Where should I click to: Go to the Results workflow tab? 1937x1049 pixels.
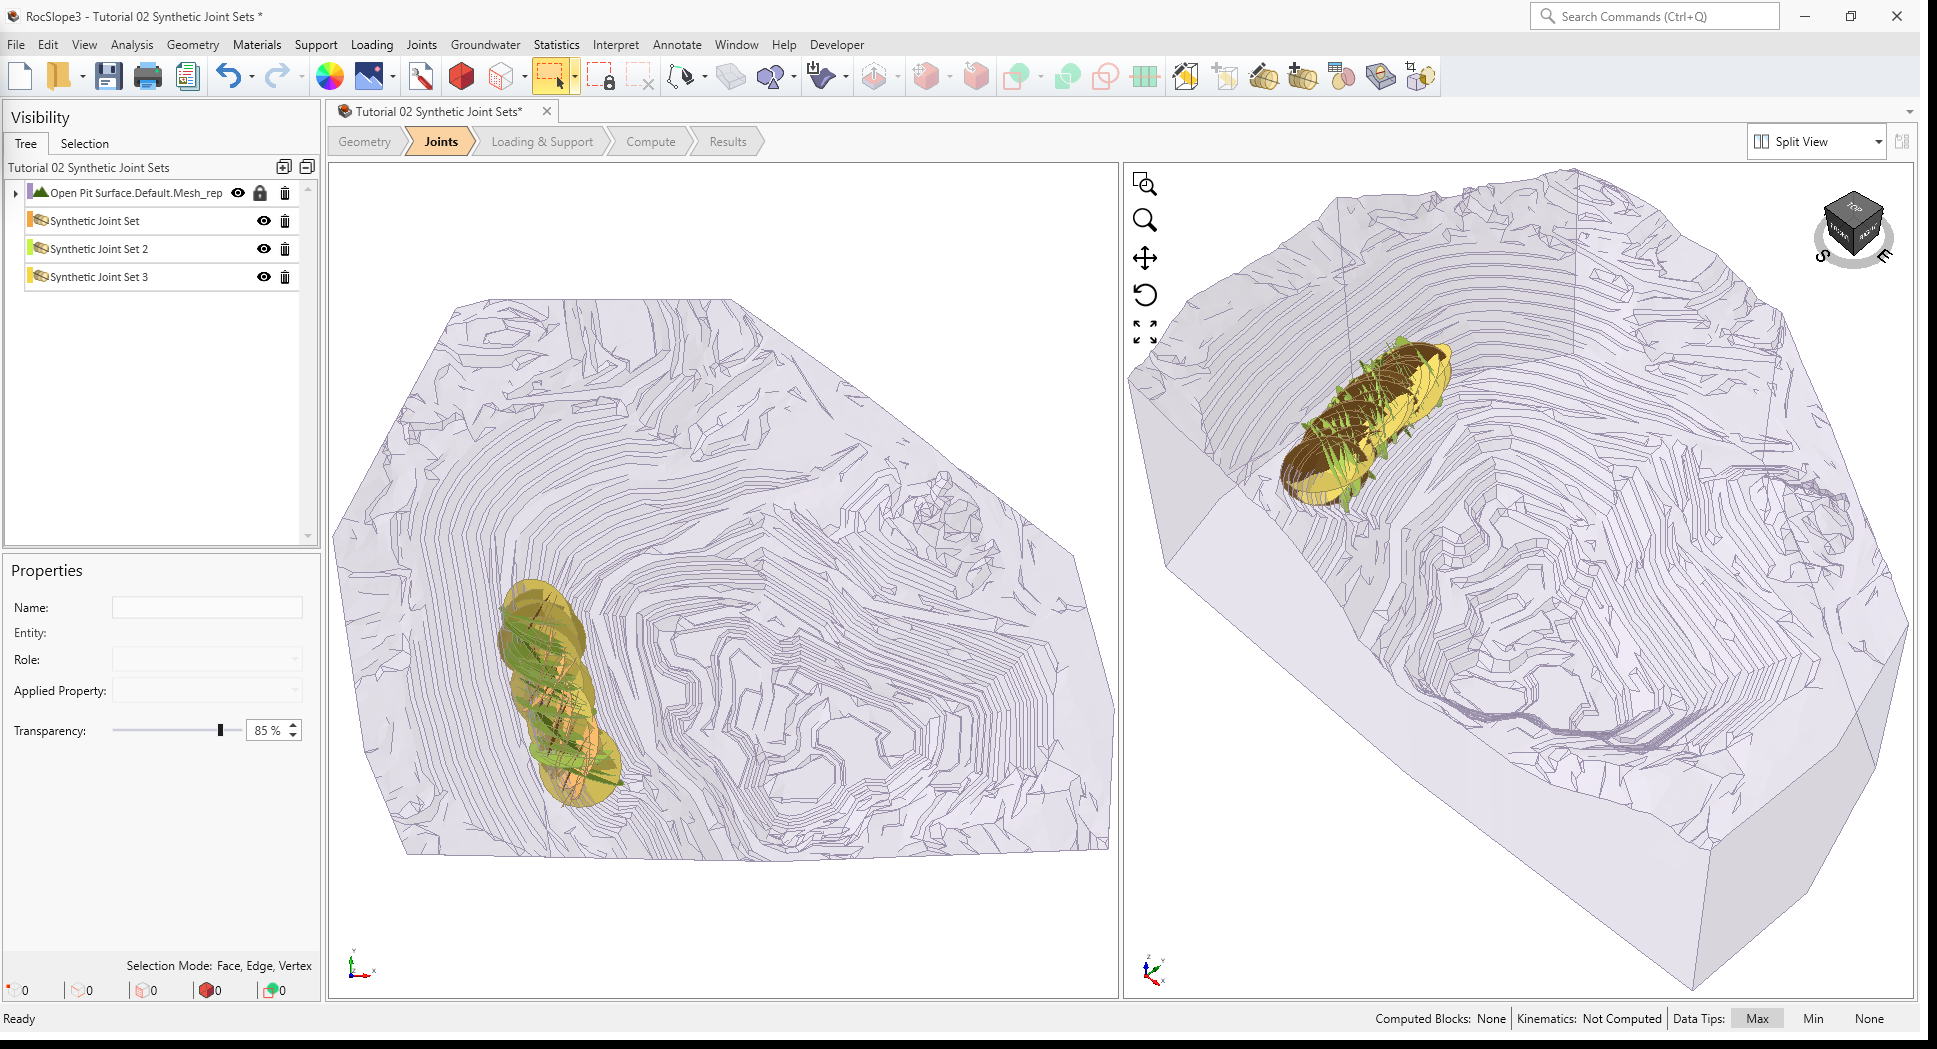pos(728,142)
